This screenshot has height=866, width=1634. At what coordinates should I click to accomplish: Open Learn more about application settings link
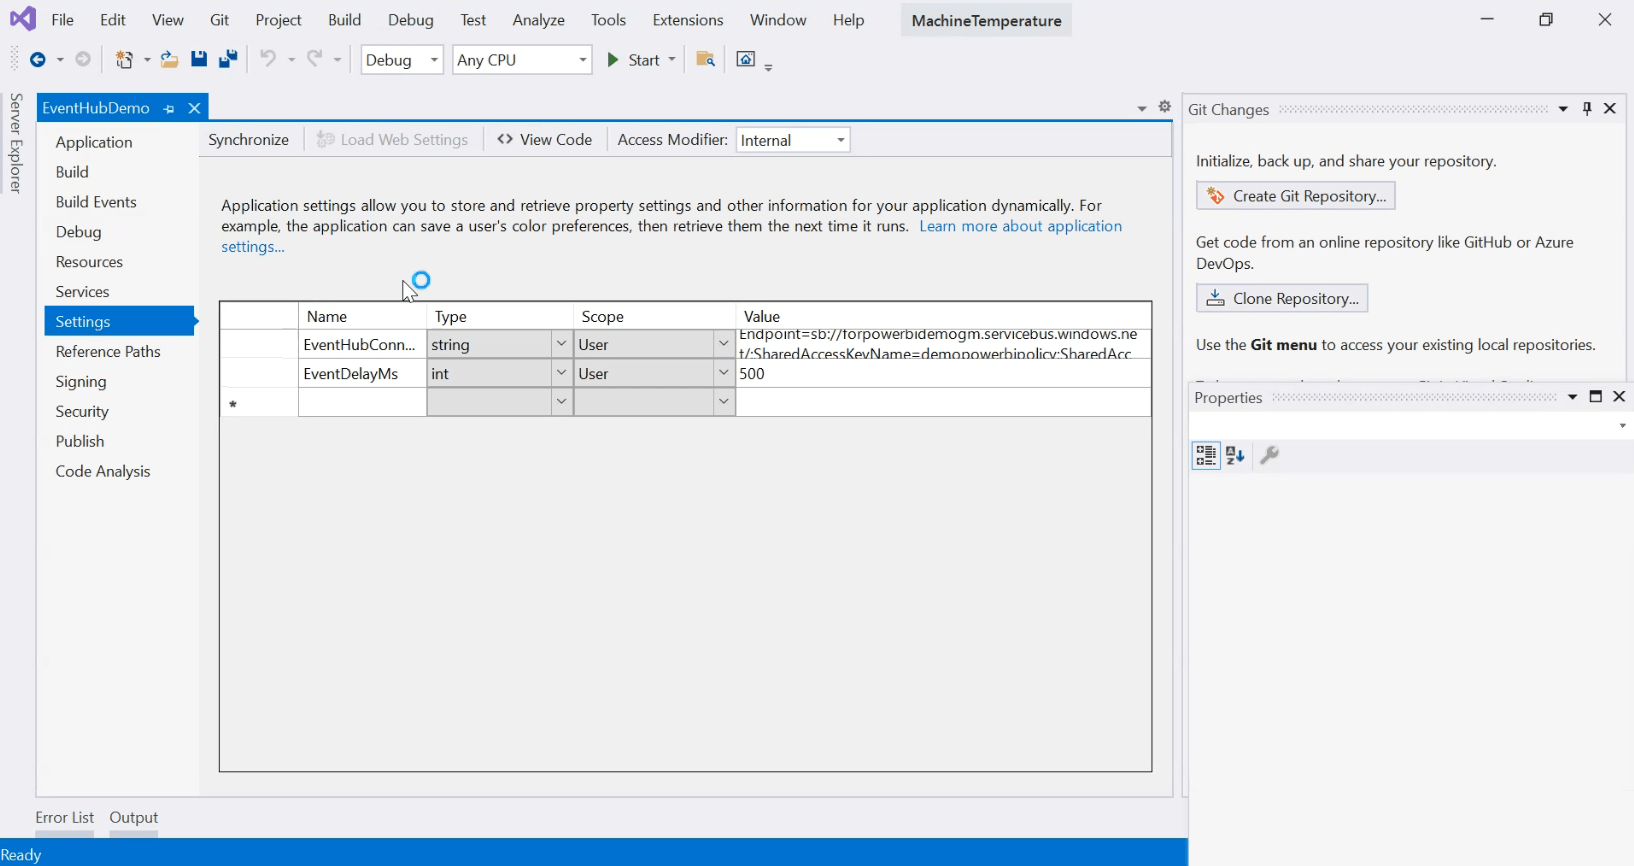coord(1021,227)
